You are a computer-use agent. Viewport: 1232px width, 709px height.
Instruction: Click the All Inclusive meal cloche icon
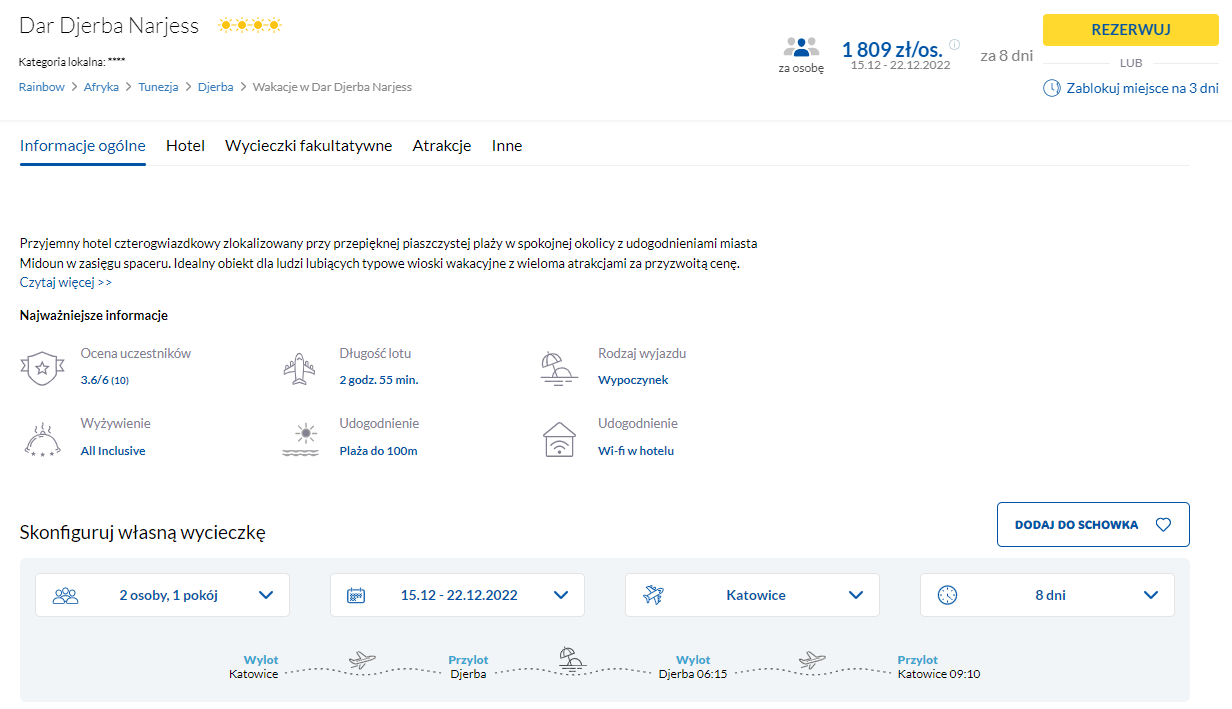41,439
